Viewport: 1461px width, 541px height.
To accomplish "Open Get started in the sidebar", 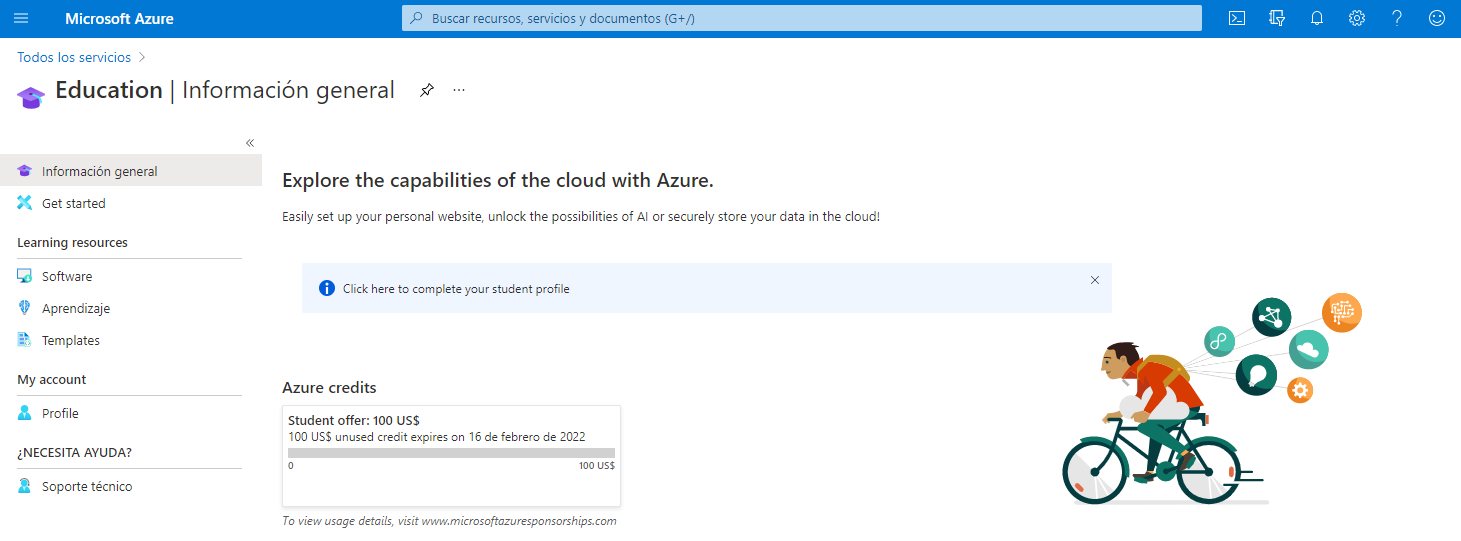I will [x=73, y=203].
